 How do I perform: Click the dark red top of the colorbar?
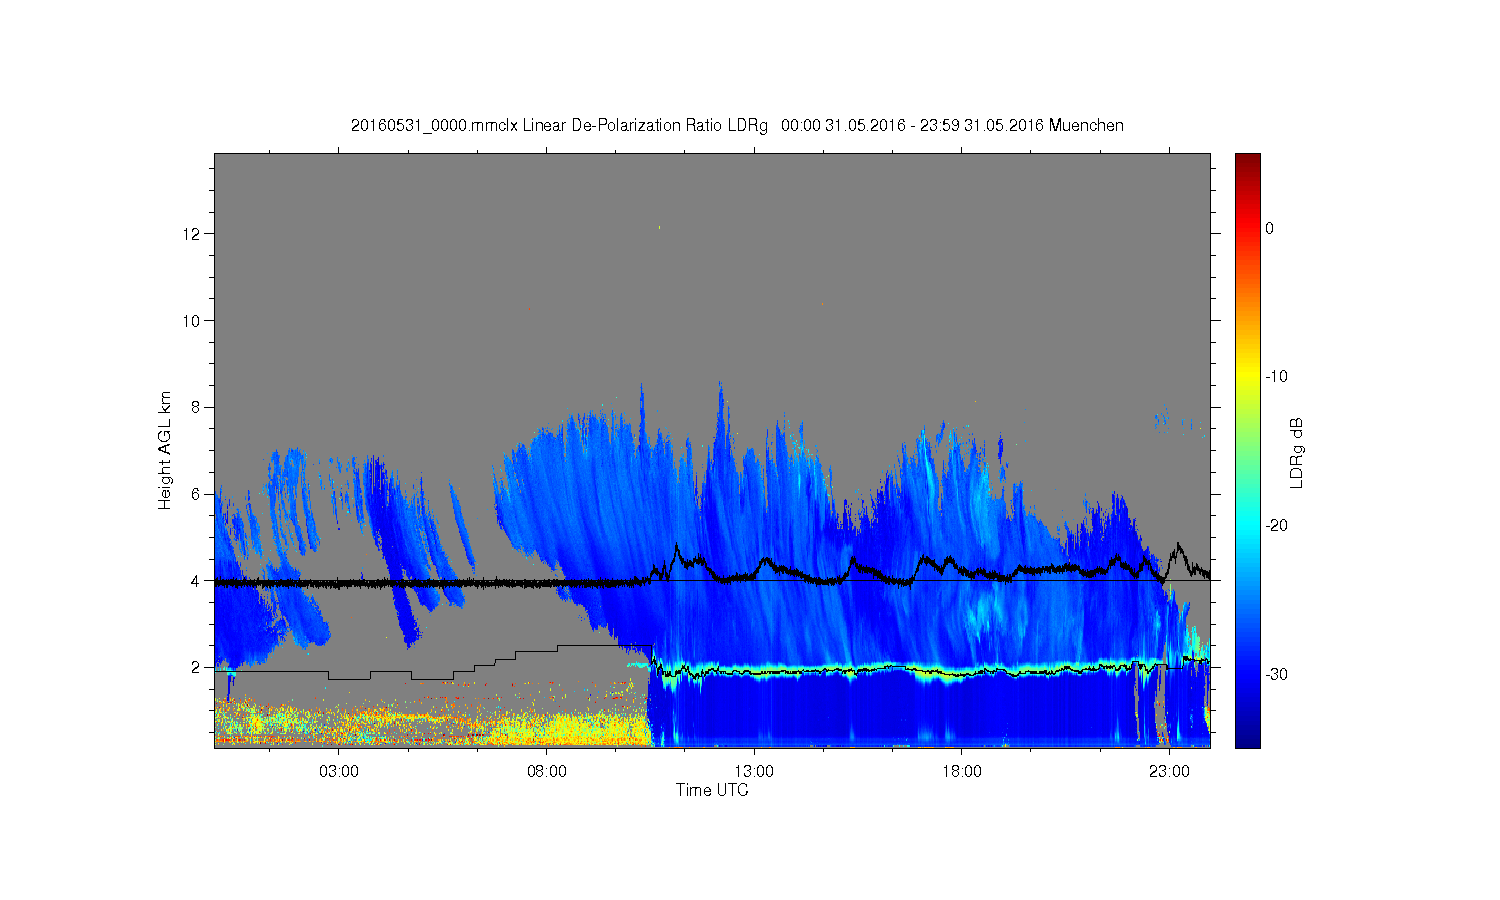pyautogui.click(x=1248, y=163)
